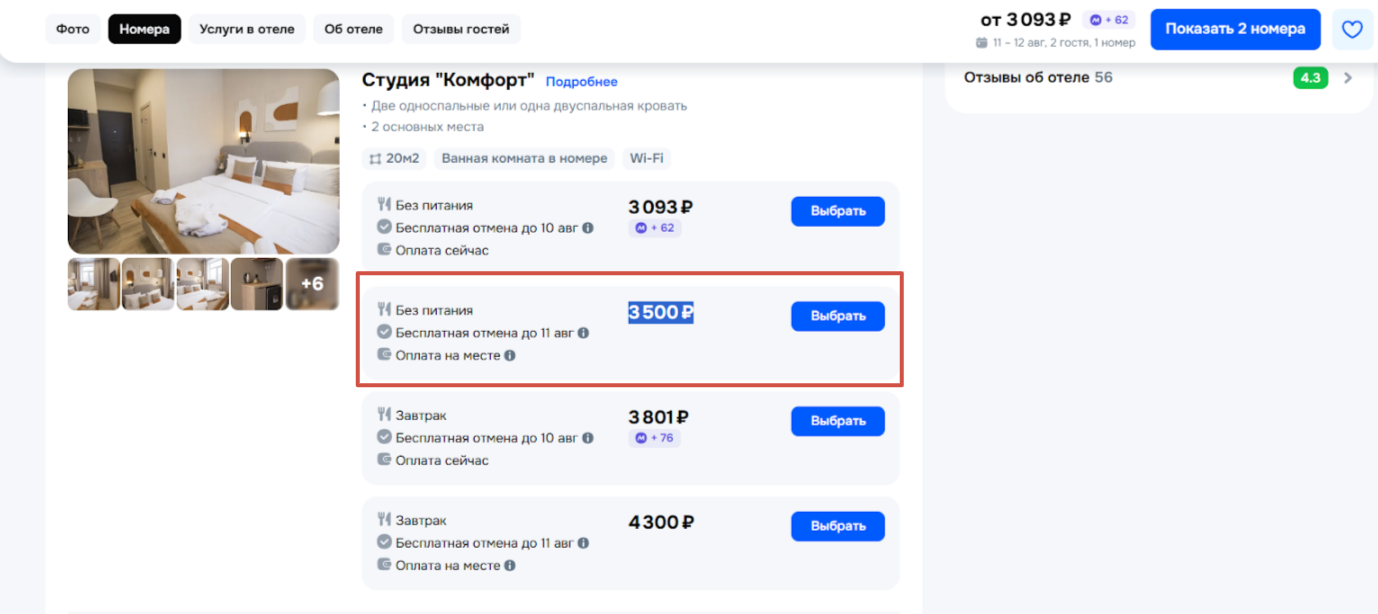This screenshot has width=1378, height=614.
Task: Add hotel to favorites with heart icon
Action: (1352, 29)
